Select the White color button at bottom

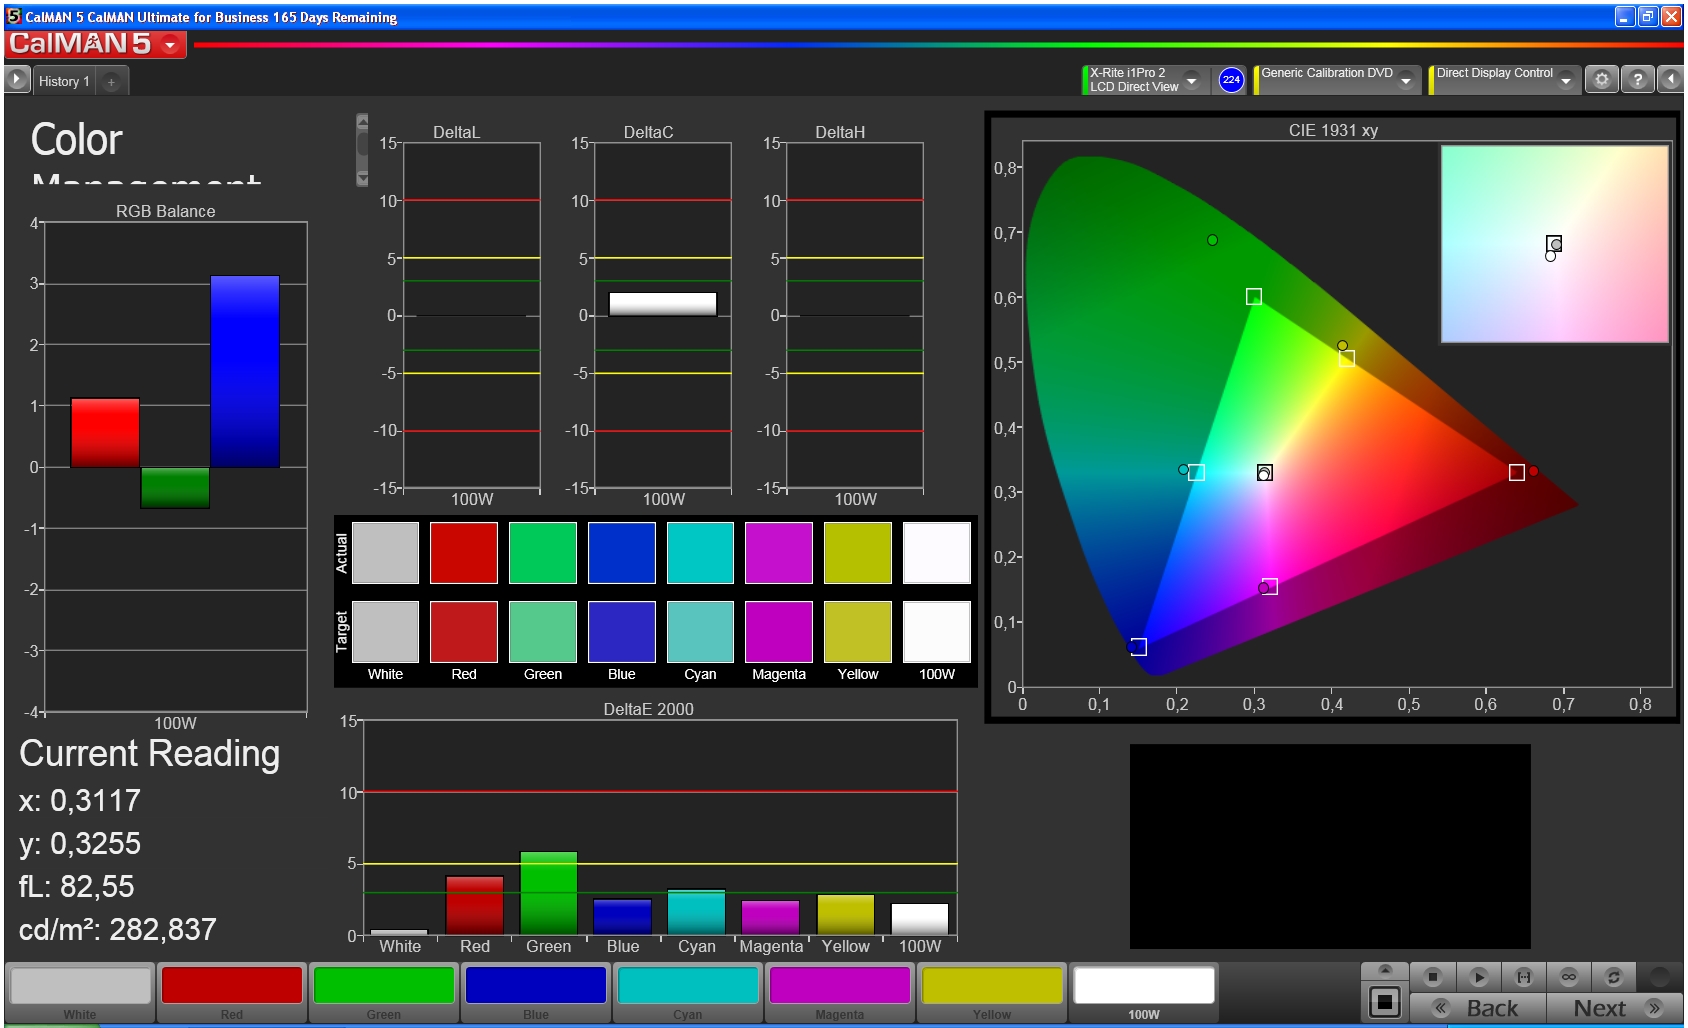pyautogui.click(x=80, y=992)
